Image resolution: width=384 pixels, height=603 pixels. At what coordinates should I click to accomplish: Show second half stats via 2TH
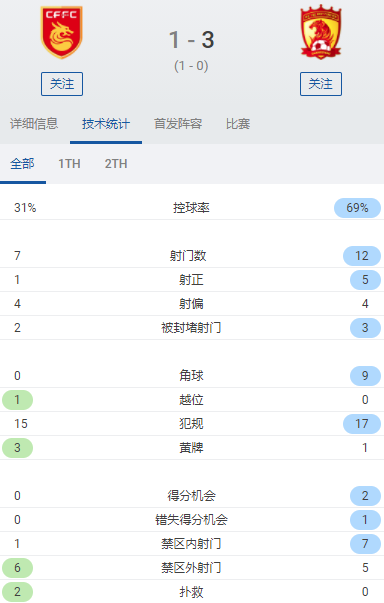click(116, 163)
